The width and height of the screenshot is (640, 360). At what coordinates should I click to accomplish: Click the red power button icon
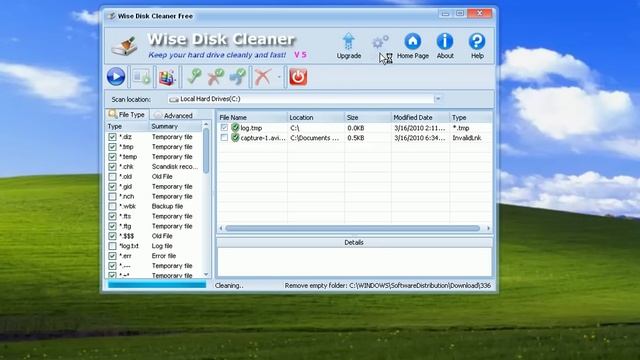coord(298,77)
